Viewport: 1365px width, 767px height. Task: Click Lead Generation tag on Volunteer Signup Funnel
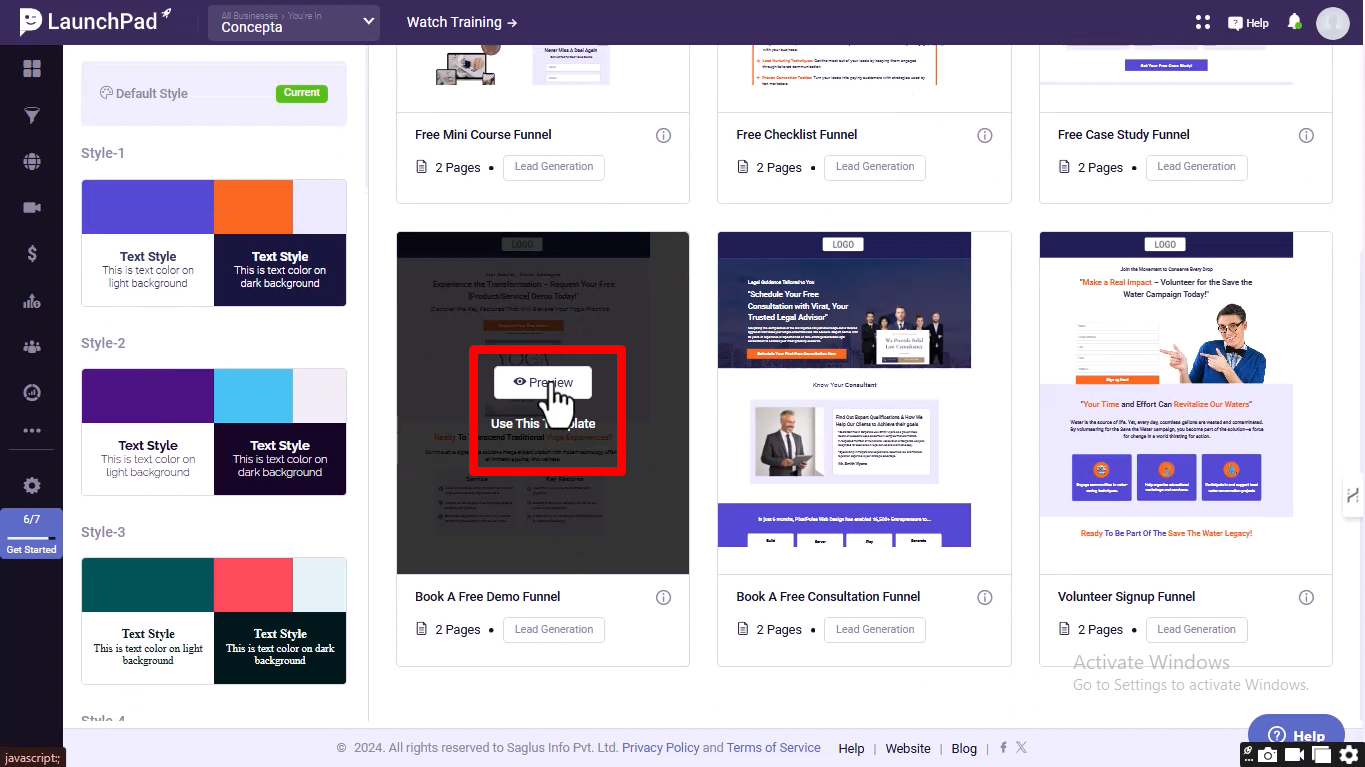(x=1197, y=630)
